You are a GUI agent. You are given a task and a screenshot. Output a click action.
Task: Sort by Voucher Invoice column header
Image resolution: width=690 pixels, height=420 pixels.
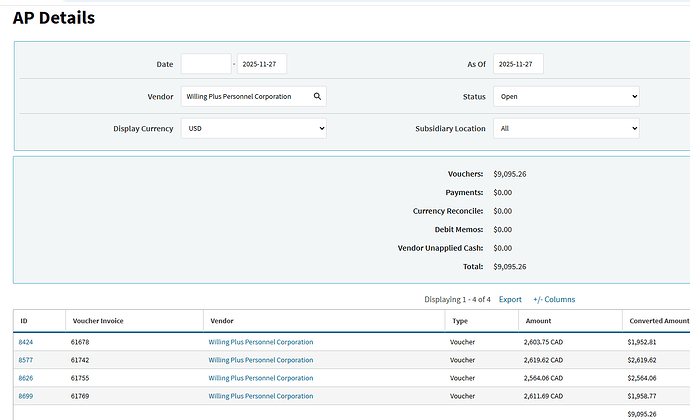coord(97,321)
